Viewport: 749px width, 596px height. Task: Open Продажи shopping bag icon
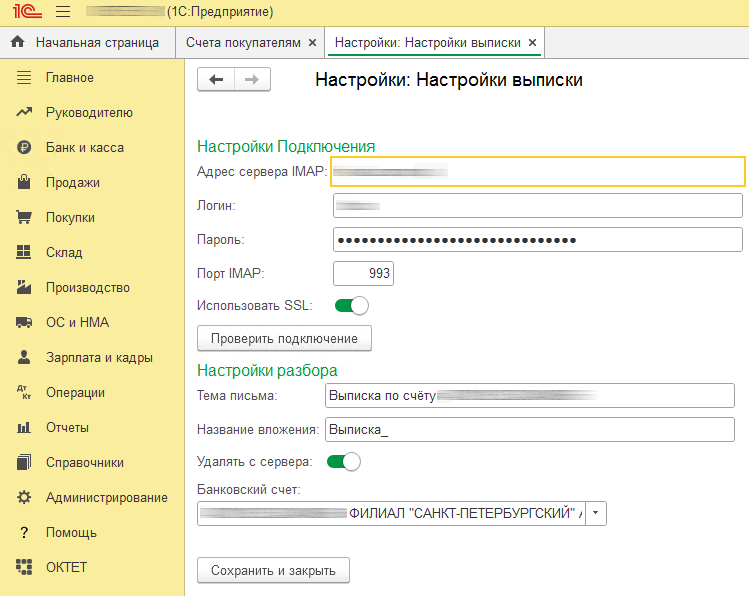25,182
